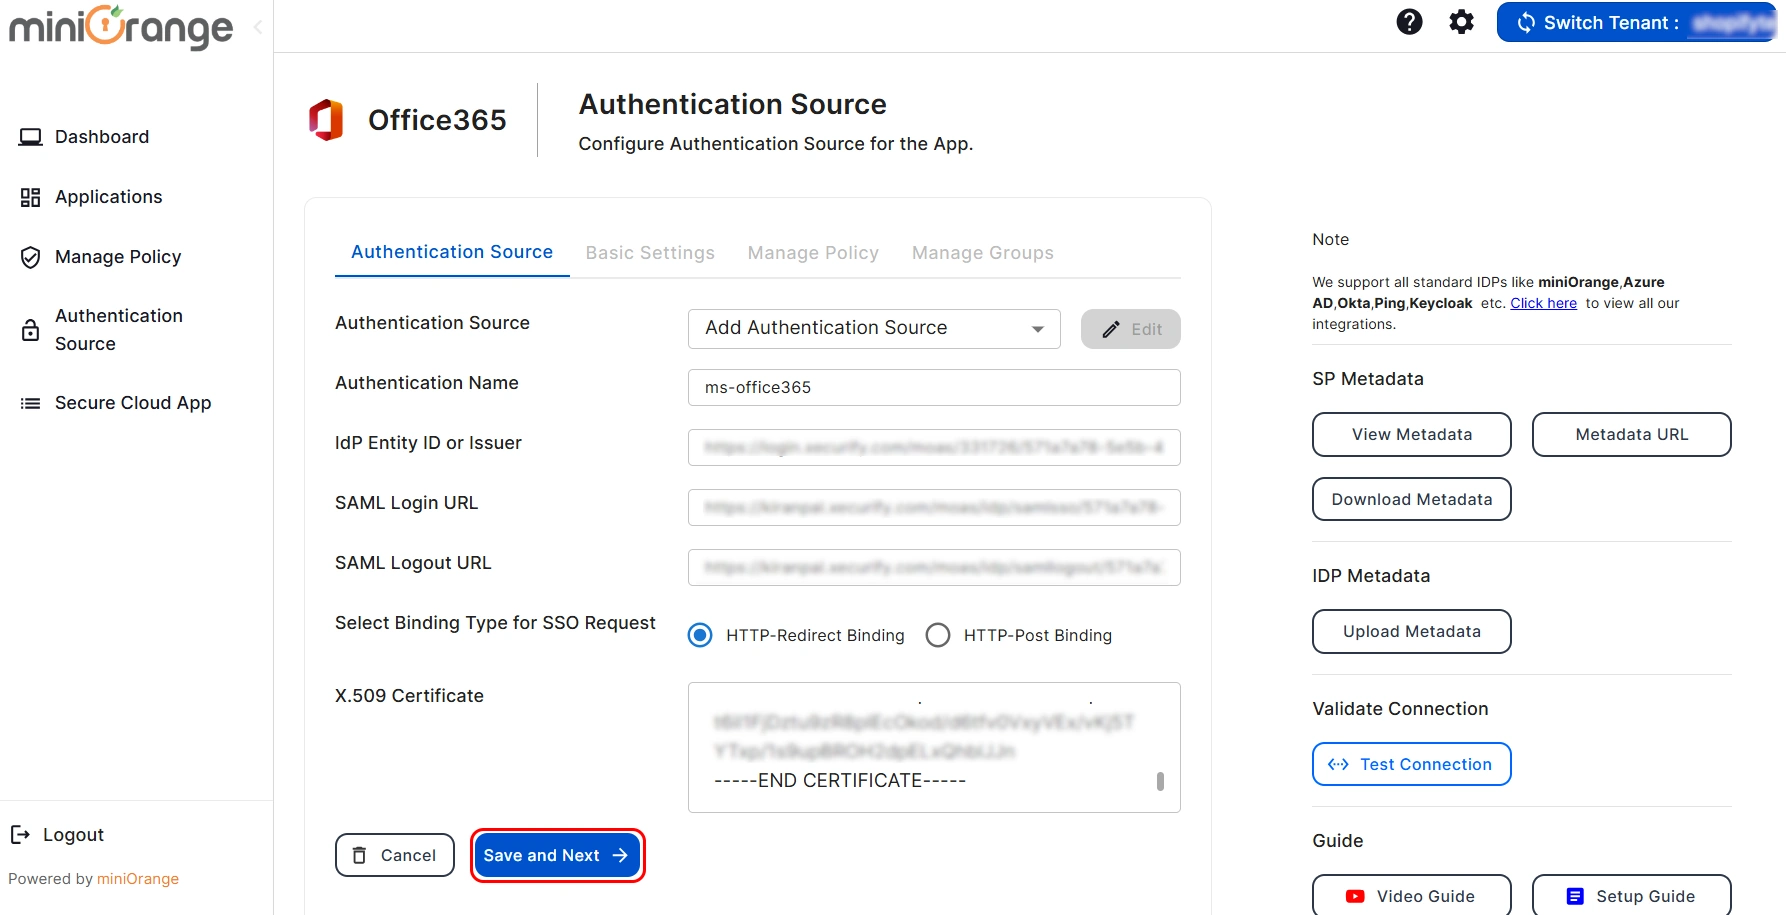Switch to the Manage Policy tab

(813, 253)
